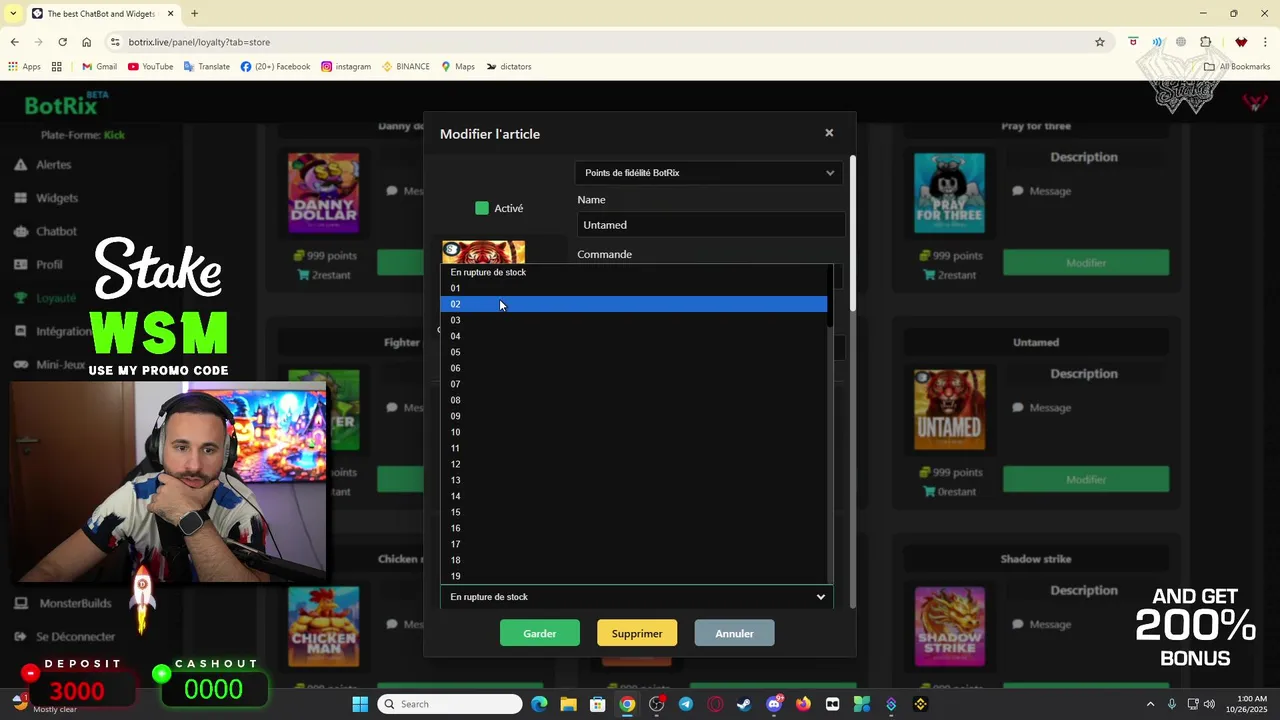This screenshot has height=720, width=1280.
Task: Open YouTube bookmark
Action: 150,67
